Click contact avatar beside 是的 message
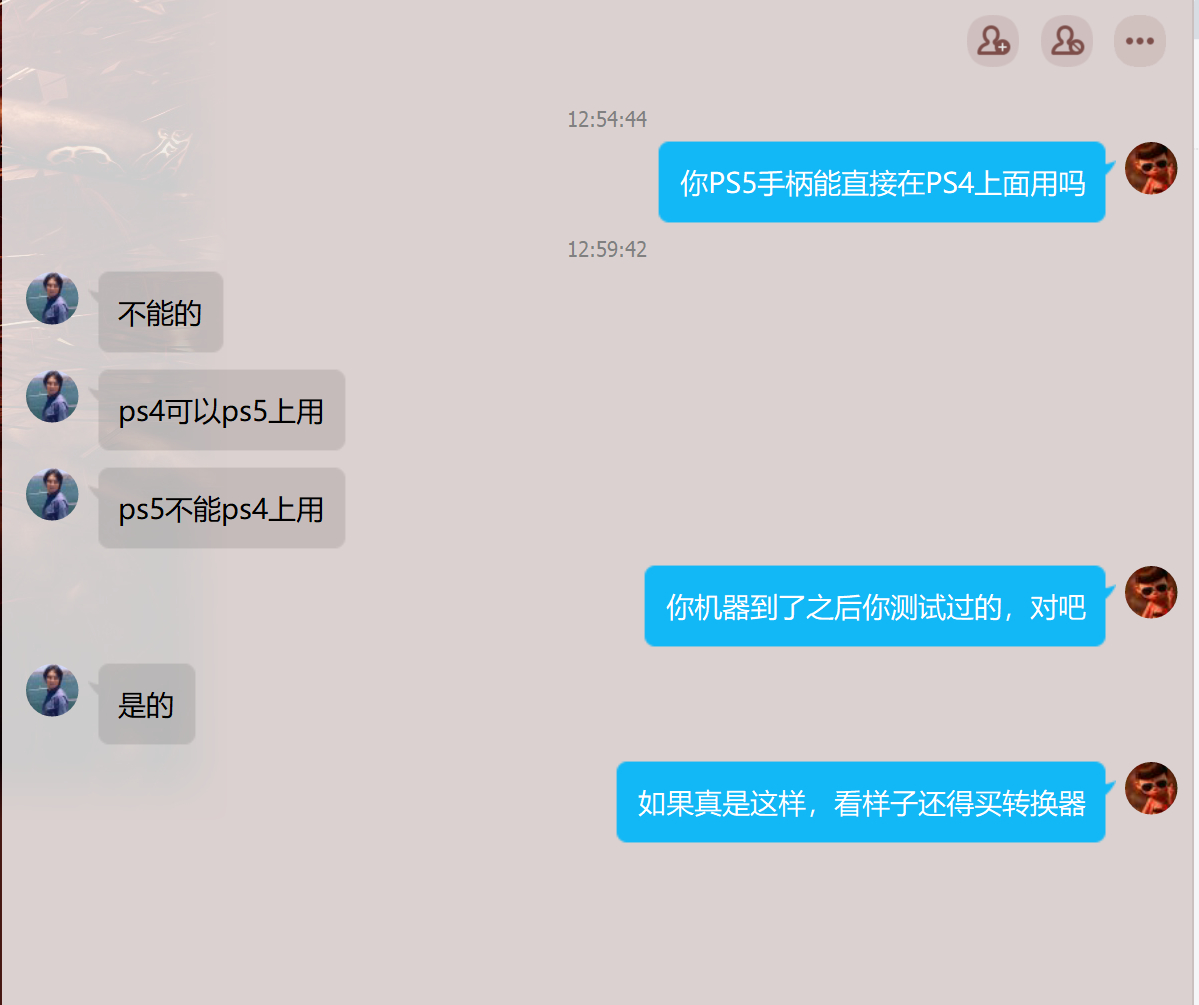 [x=52, y=690]
